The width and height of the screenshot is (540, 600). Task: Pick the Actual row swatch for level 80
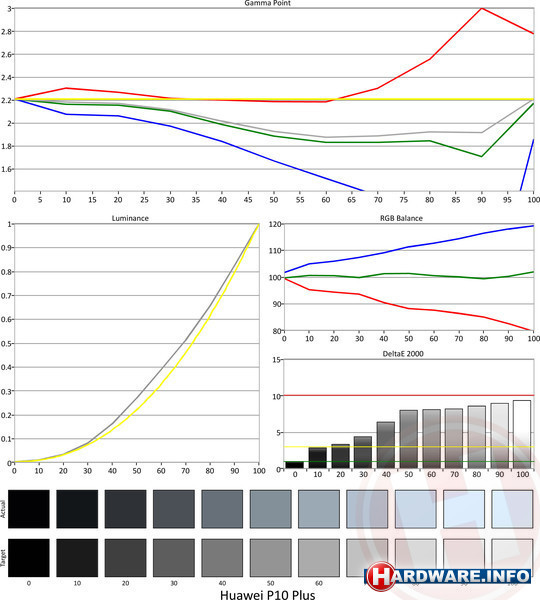pyautogui.click(x=416, y=509)
